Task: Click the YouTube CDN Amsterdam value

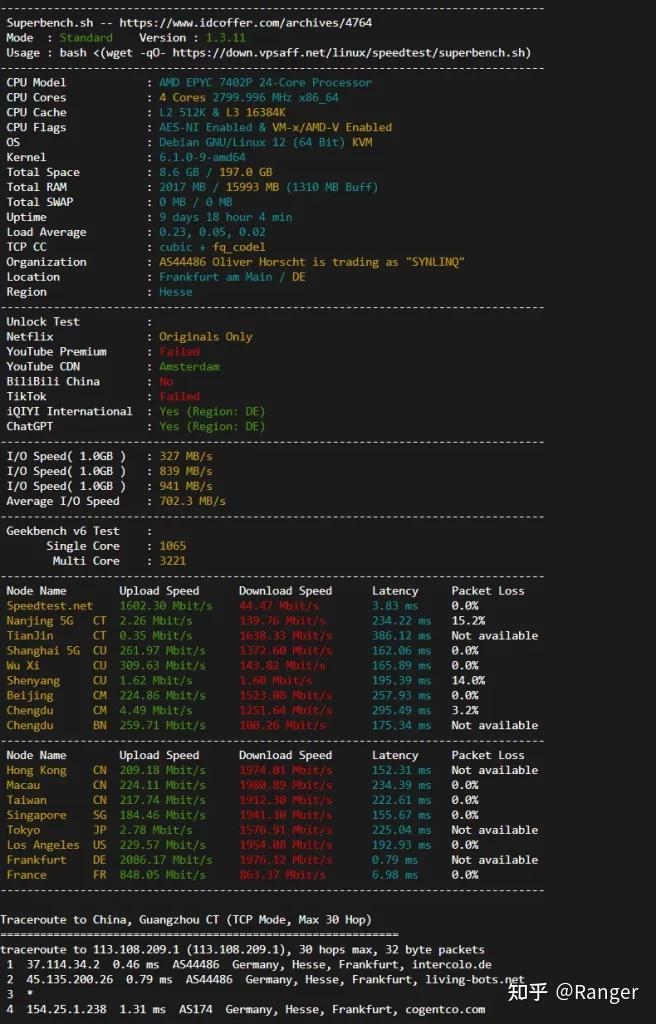Action: (189, 367)
